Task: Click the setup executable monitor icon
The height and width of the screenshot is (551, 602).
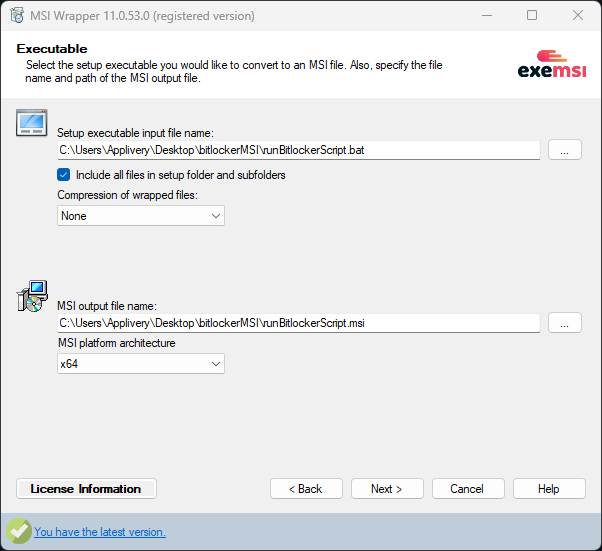Action: click(31, 123)
